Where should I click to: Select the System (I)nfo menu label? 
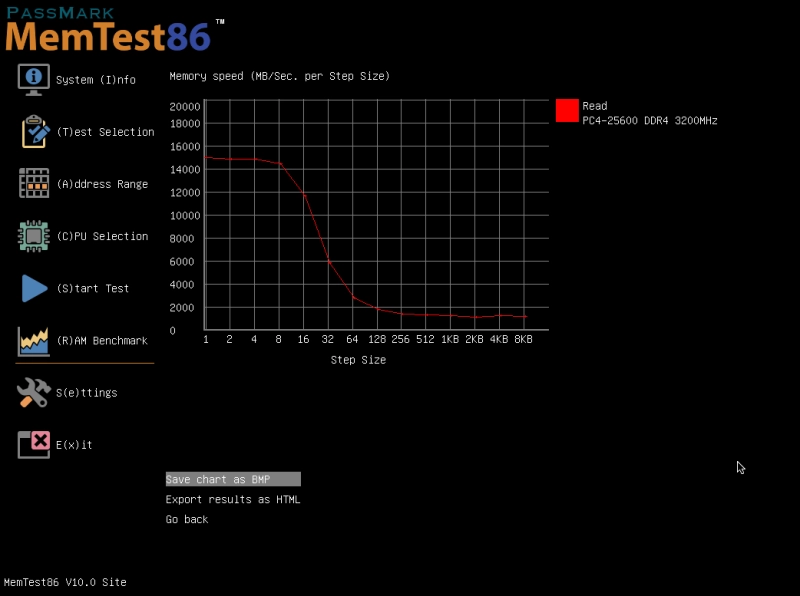coord(95,80)
